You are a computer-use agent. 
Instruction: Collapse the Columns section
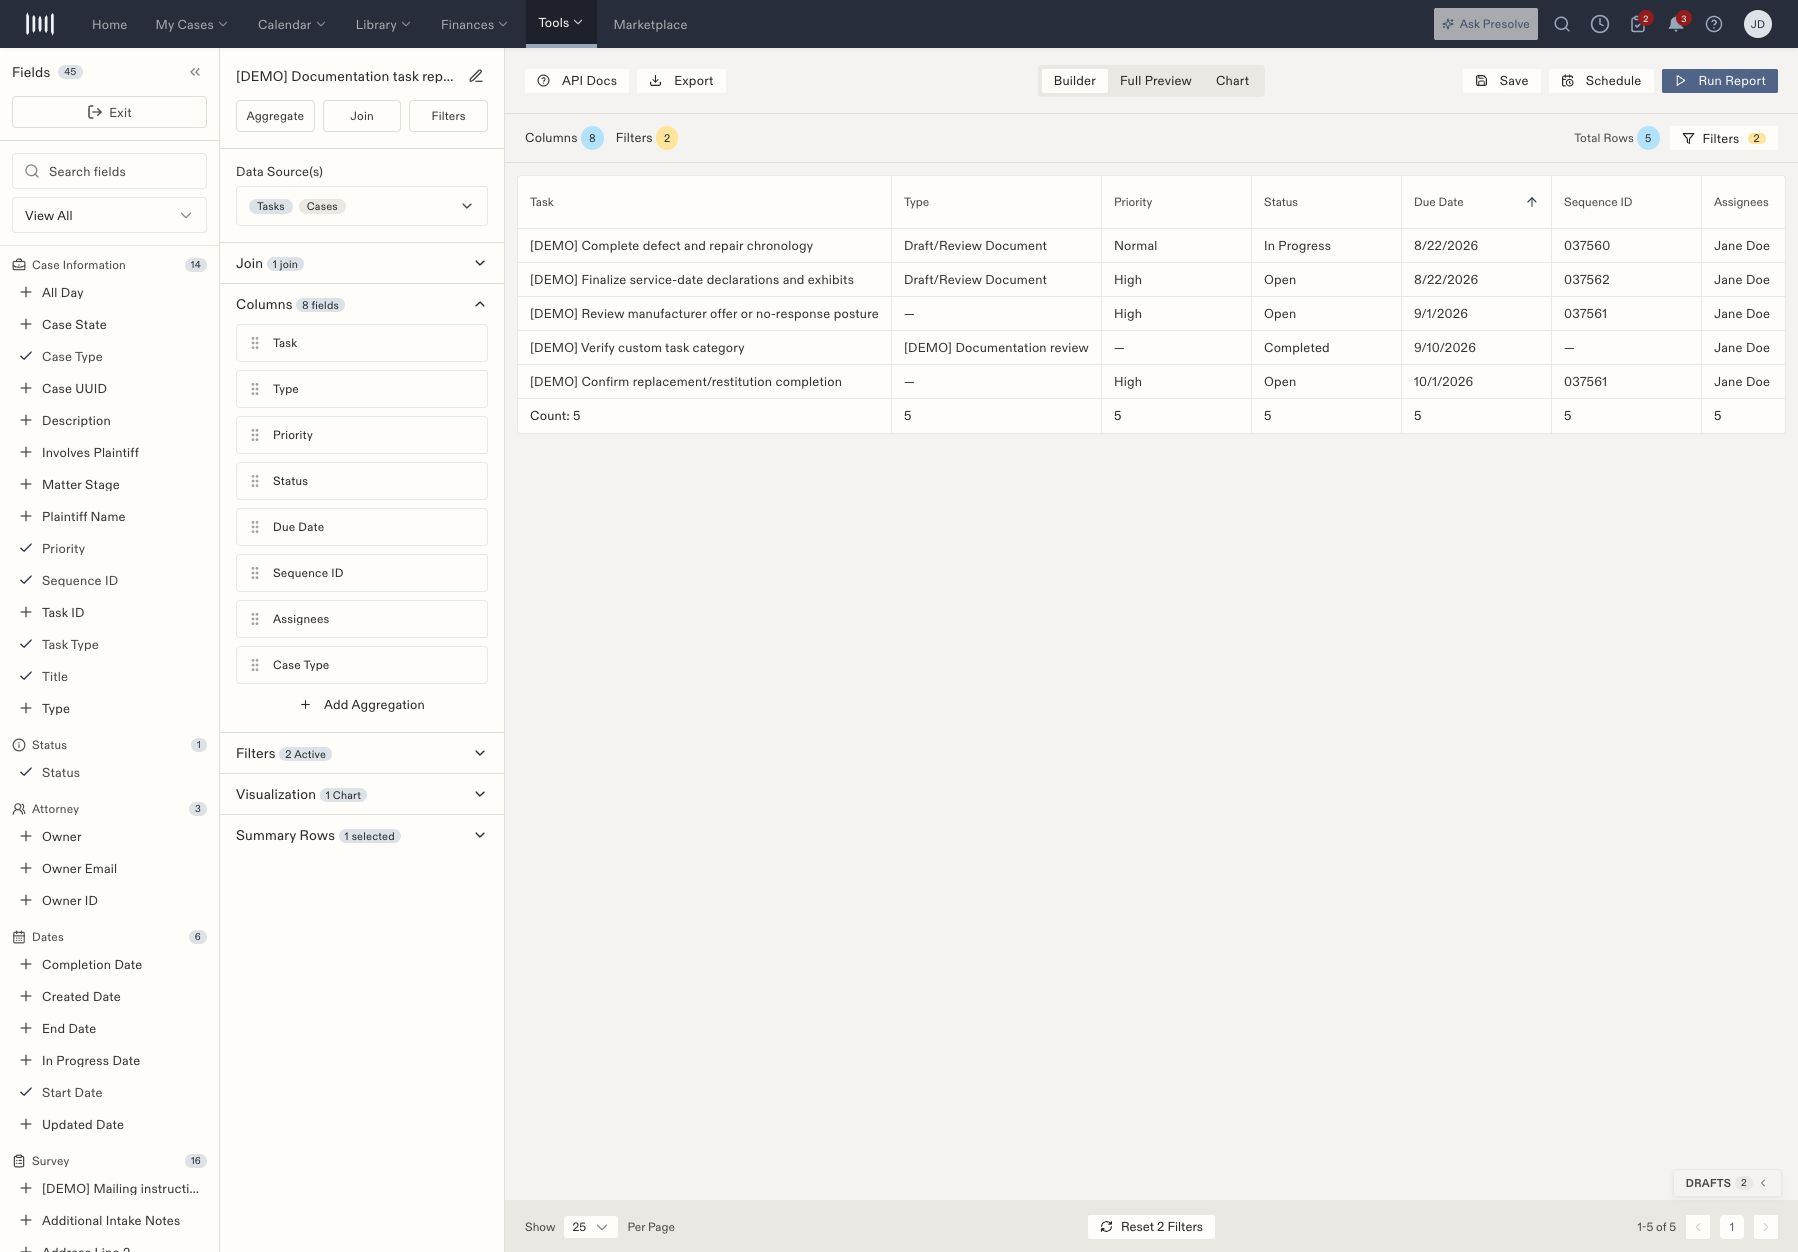click(x=362, y=304)
